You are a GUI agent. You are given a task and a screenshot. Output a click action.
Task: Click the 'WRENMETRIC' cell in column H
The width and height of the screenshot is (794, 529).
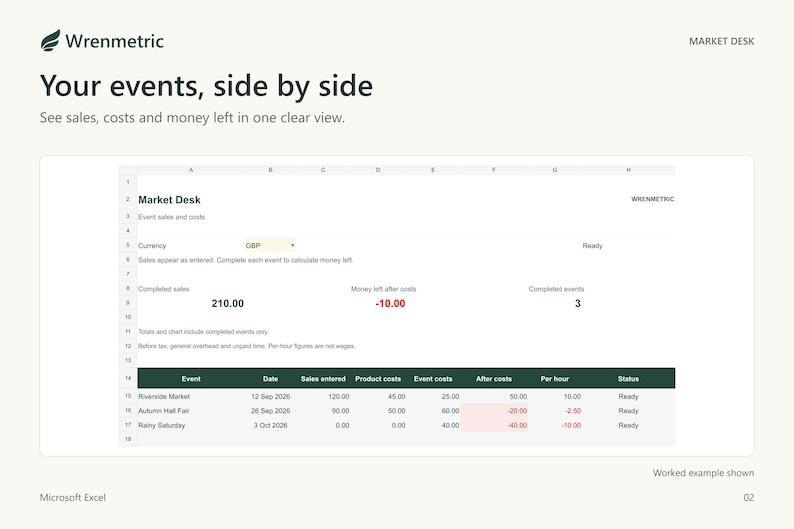click(652, 199)
